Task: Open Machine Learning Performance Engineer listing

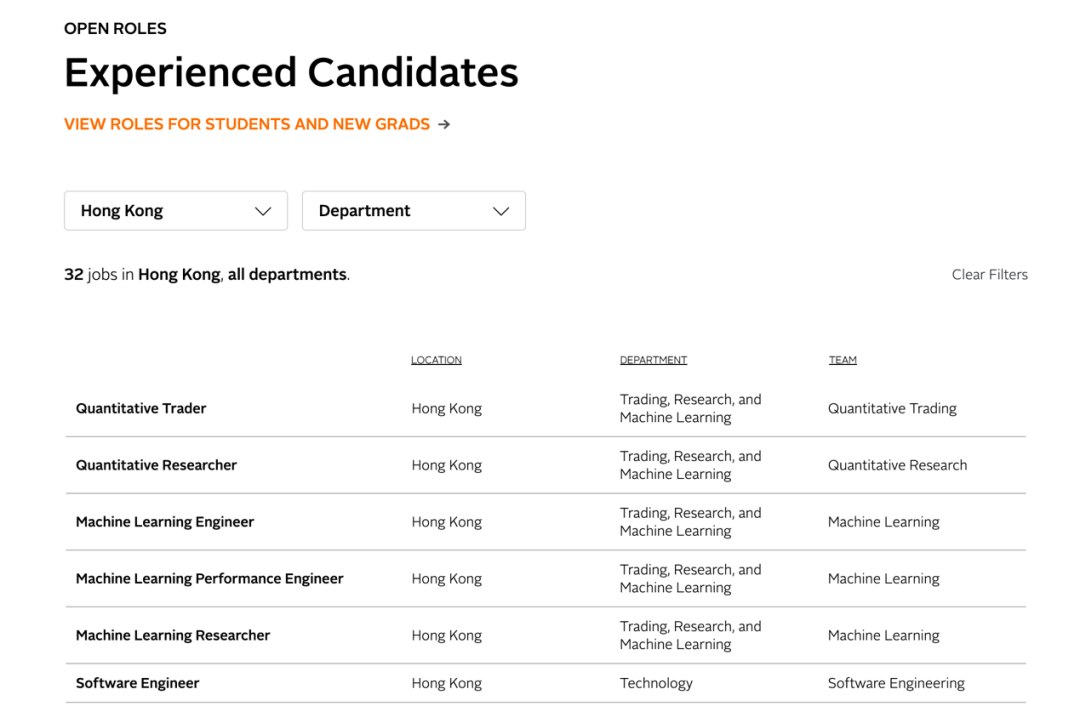Action: click(209, 579)
